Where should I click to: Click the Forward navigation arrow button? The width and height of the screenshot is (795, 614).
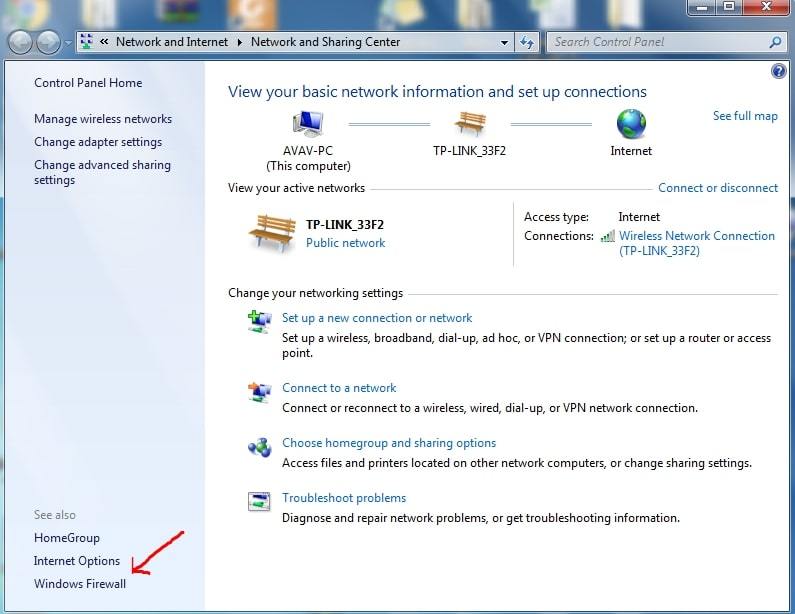[49, 43]
